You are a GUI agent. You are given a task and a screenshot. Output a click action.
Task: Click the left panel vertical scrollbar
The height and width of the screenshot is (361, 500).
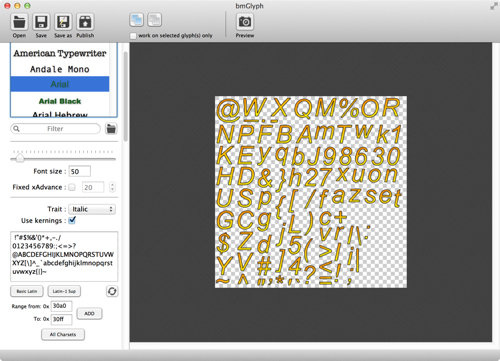click(126, 97)
